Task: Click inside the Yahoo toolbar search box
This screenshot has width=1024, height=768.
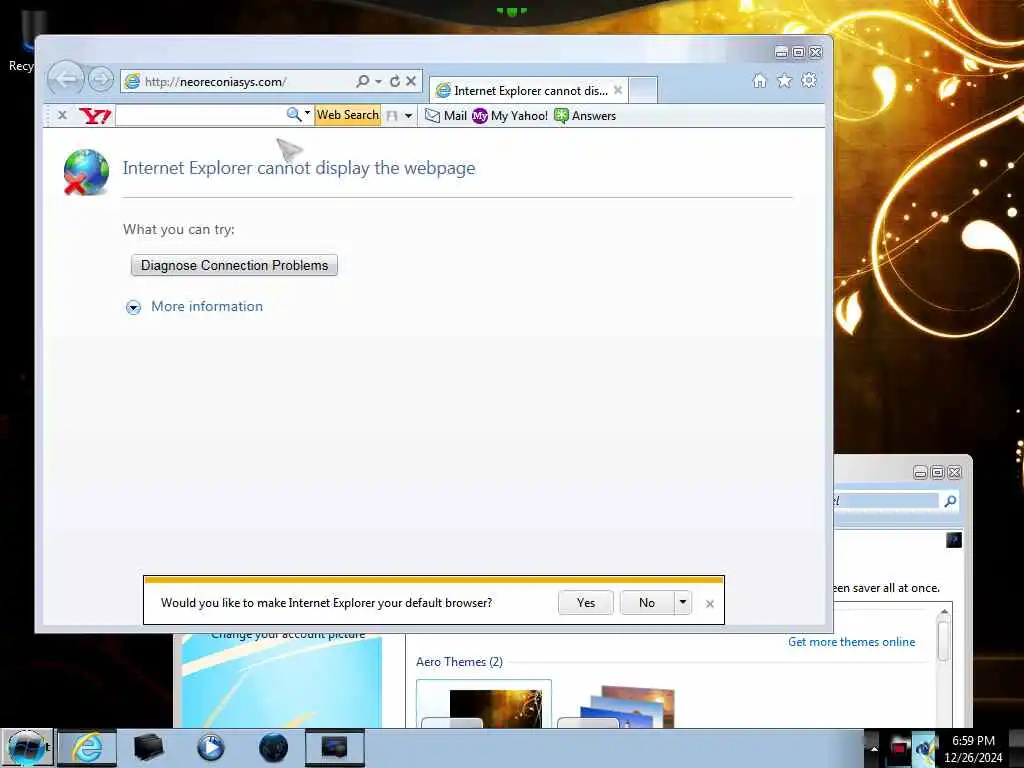Action: (200, 116)
